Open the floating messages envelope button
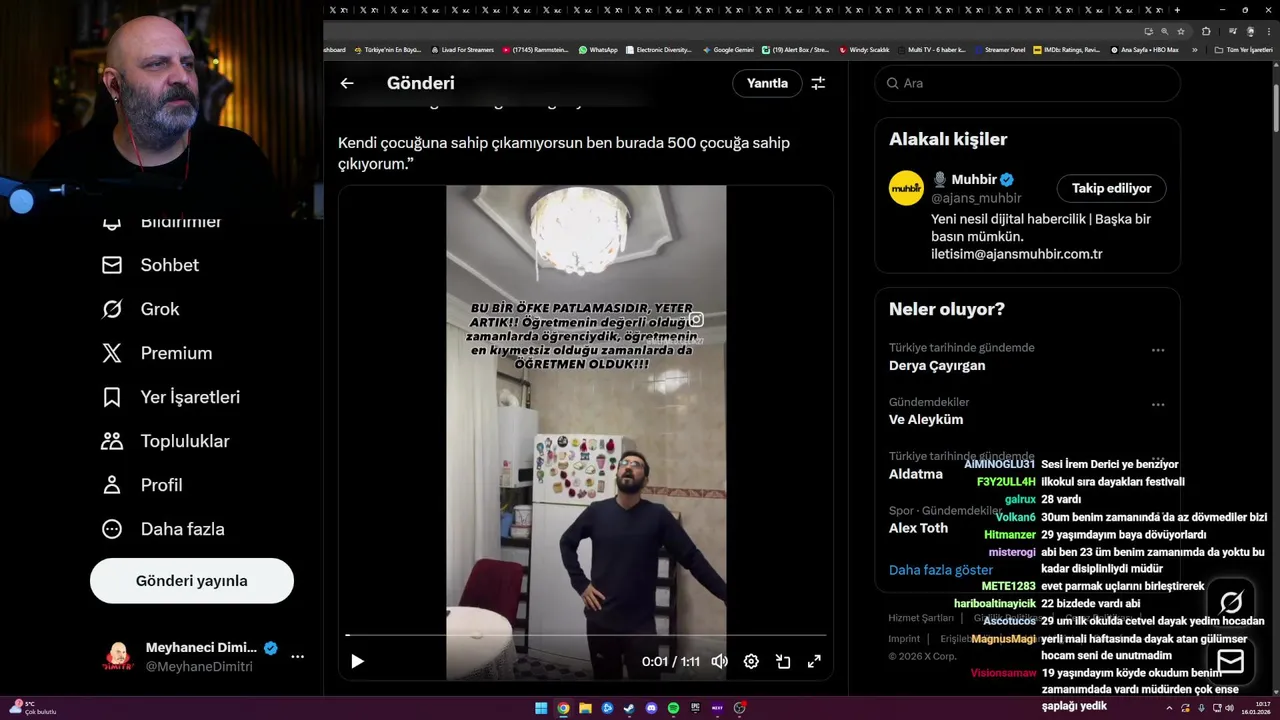The image size is (1280, 720). tap(1231, 661)
